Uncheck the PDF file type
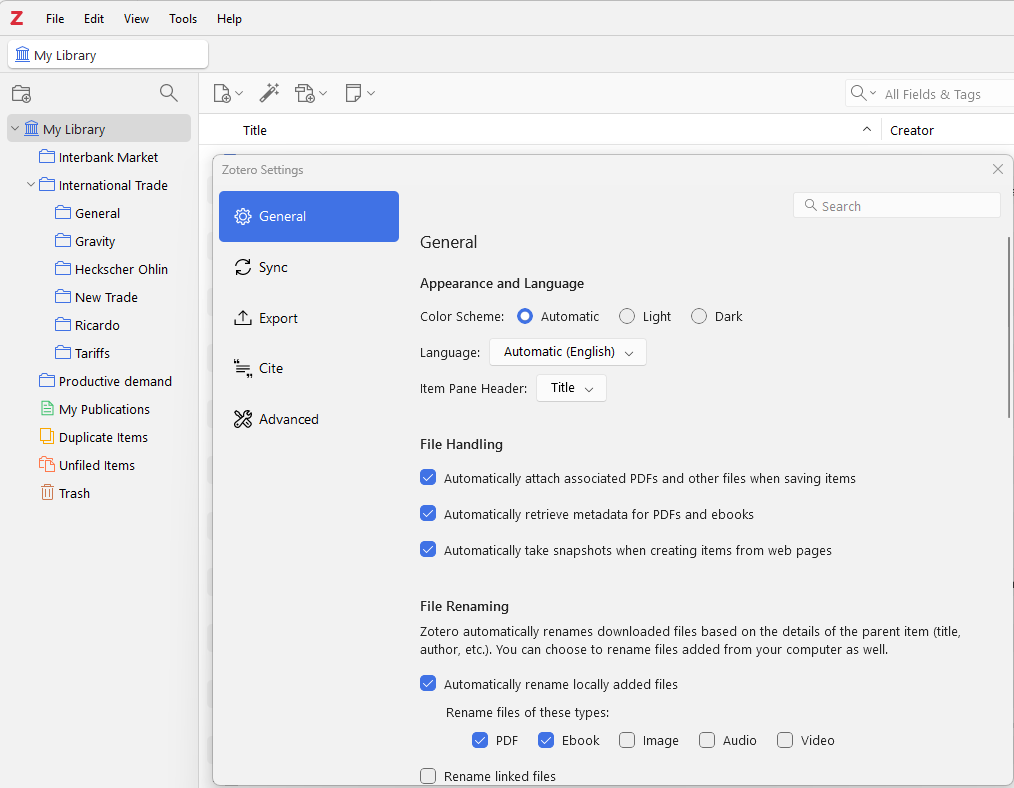This screenshot has height=788, width=1014. (480, 740)
